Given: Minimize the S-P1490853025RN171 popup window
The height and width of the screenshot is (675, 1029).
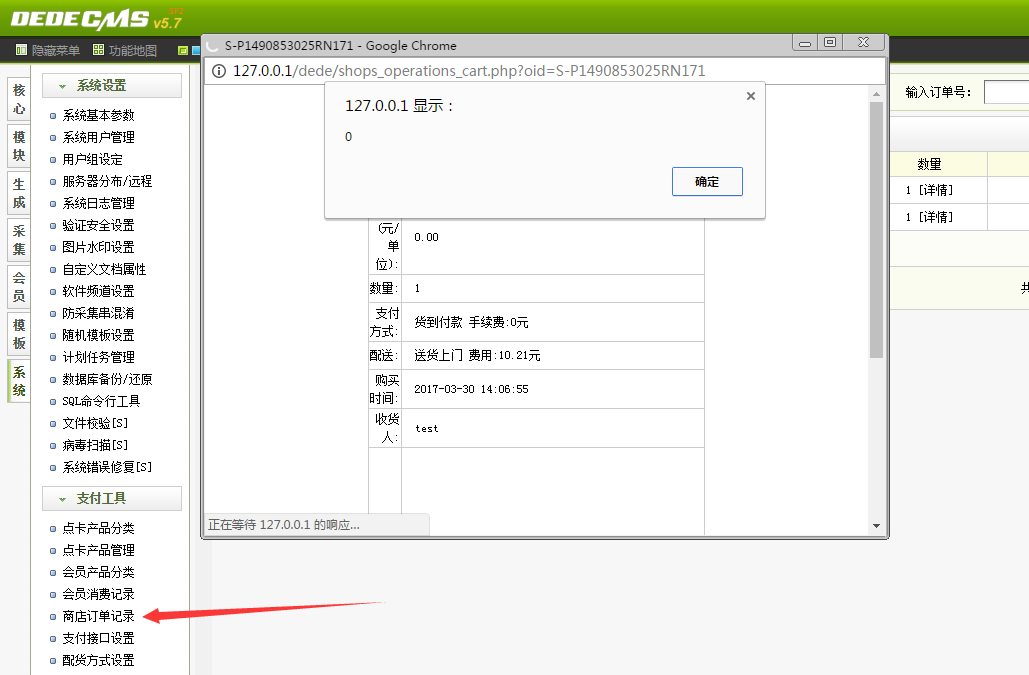Looking at the screenshot, I should [805, 43].
